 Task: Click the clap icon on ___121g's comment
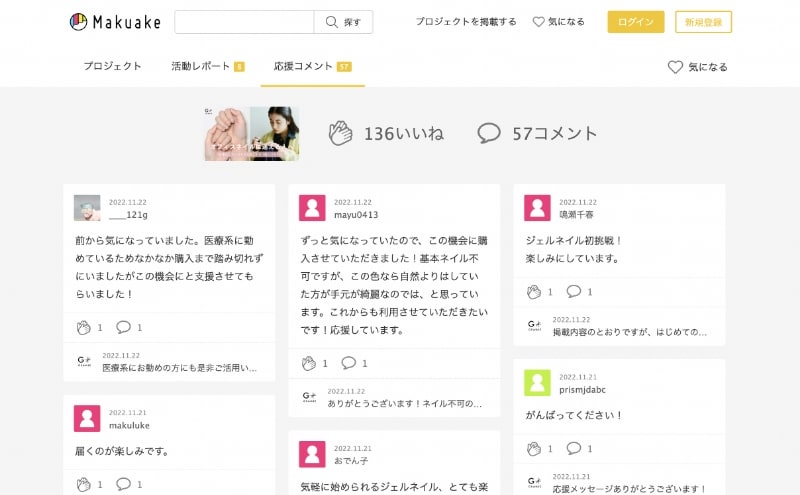point(83,327)
